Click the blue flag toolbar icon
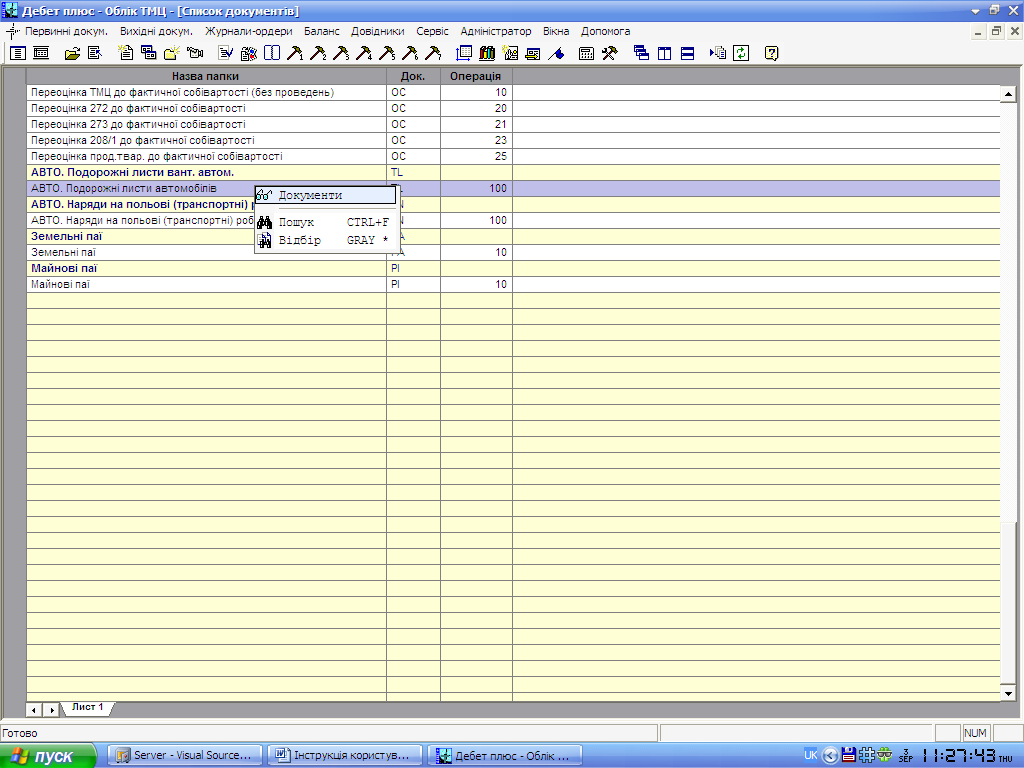1024x768 pixels. point(556,54)
